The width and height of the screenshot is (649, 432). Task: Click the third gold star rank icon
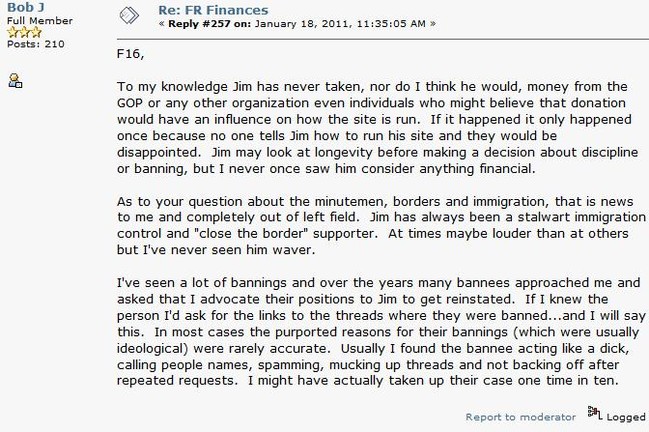36,32
